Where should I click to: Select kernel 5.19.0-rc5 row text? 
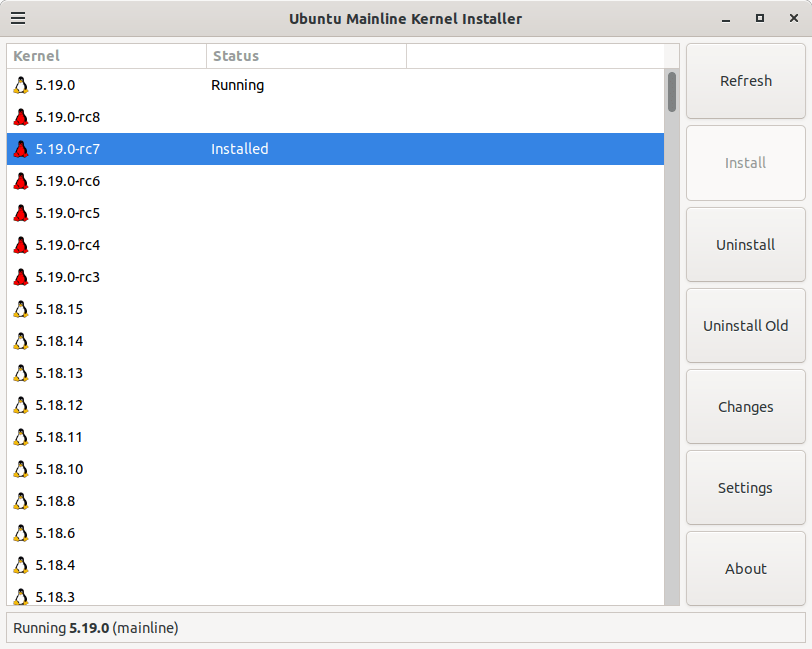pos(67,213)
